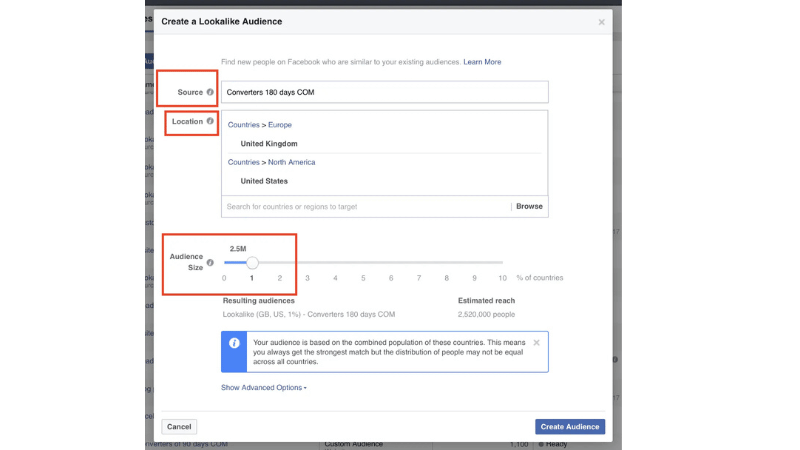Expand Show Advanced Options
Screen dimensions: 800x450
(x=263, y=387)
